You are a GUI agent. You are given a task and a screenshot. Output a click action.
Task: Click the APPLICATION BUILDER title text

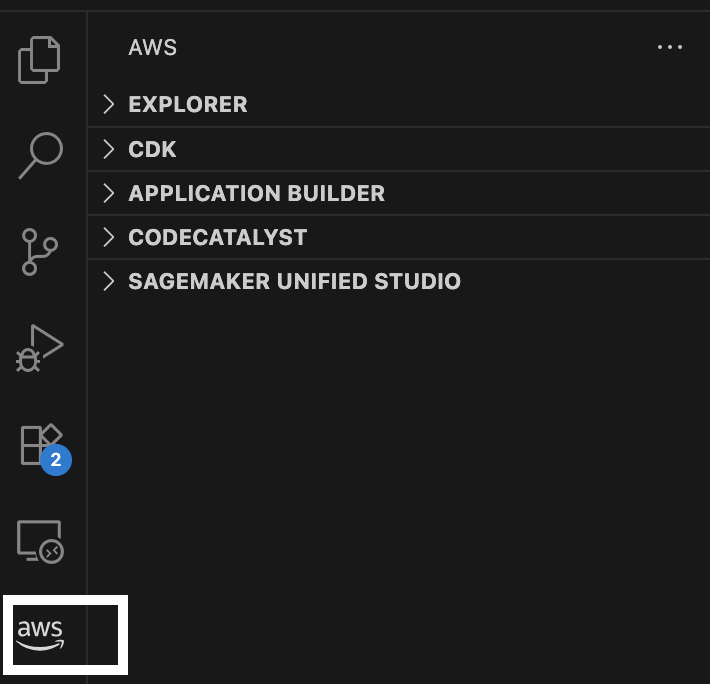point(256,193)
